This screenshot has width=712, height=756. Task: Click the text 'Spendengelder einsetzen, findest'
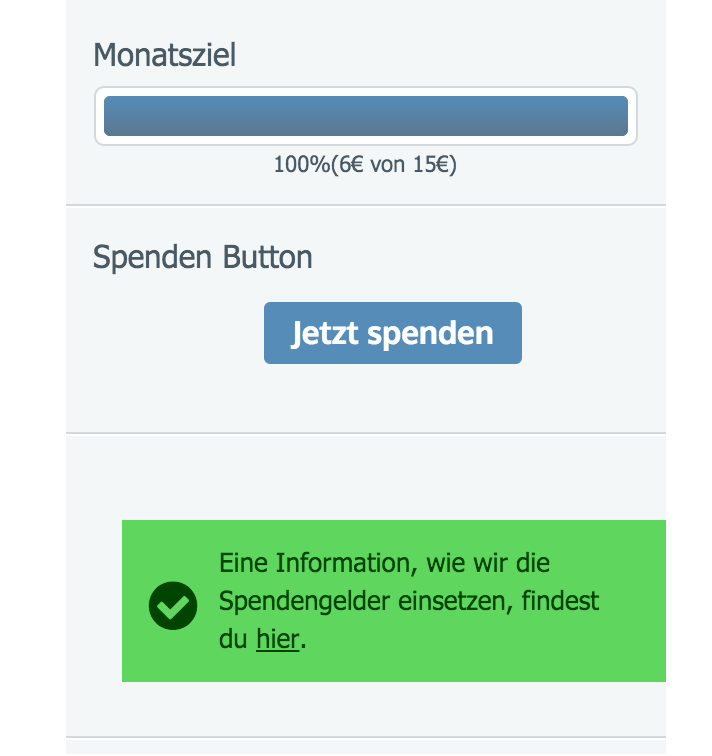pos(409,601)
